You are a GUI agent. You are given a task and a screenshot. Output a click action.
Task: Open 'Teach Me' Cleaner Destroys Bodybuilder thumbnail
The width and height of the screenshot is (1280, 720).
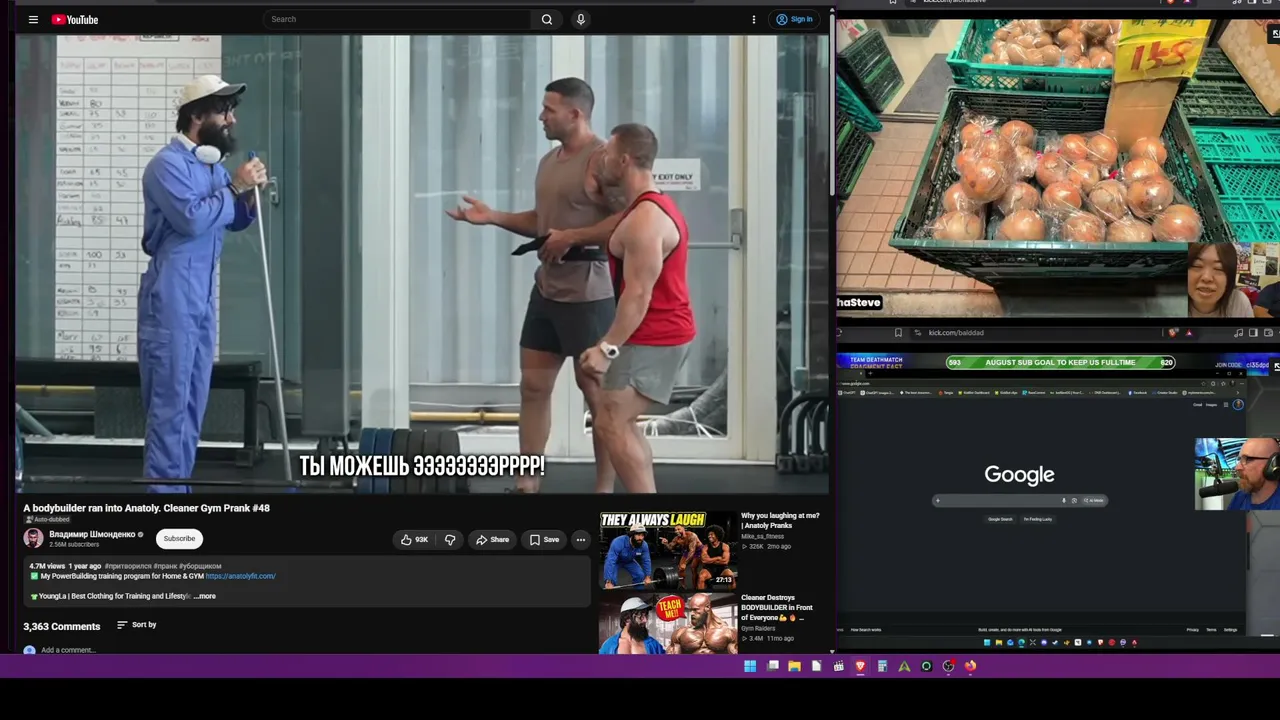pyautogui.click(x=668, y=623)
